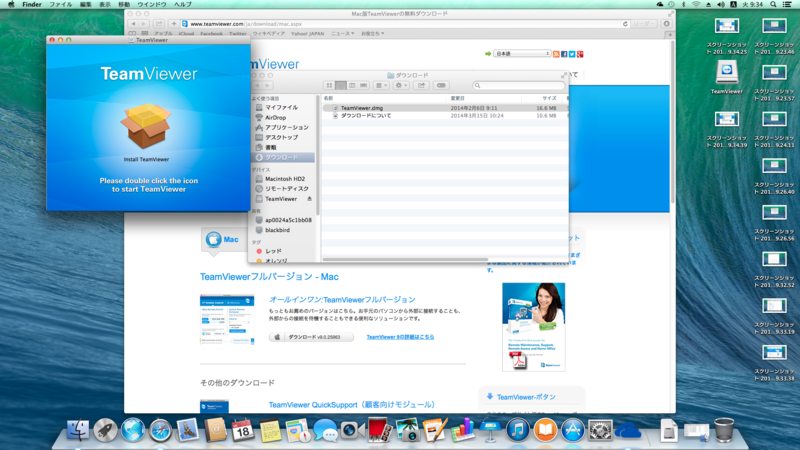Click Finder share button
Viewport: 800px width, 450px height.
pos(421,86)
